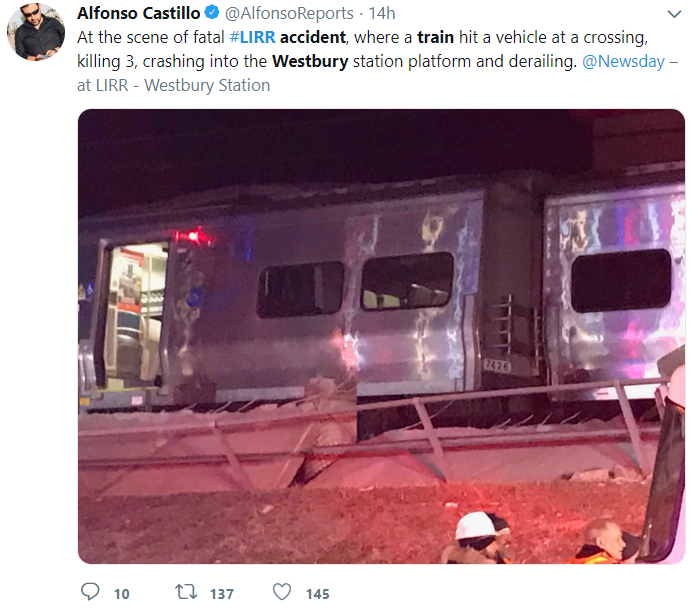Screen dimensions: 698x608
Task: View the 137 retweets count
Action: tap(222, 594)
